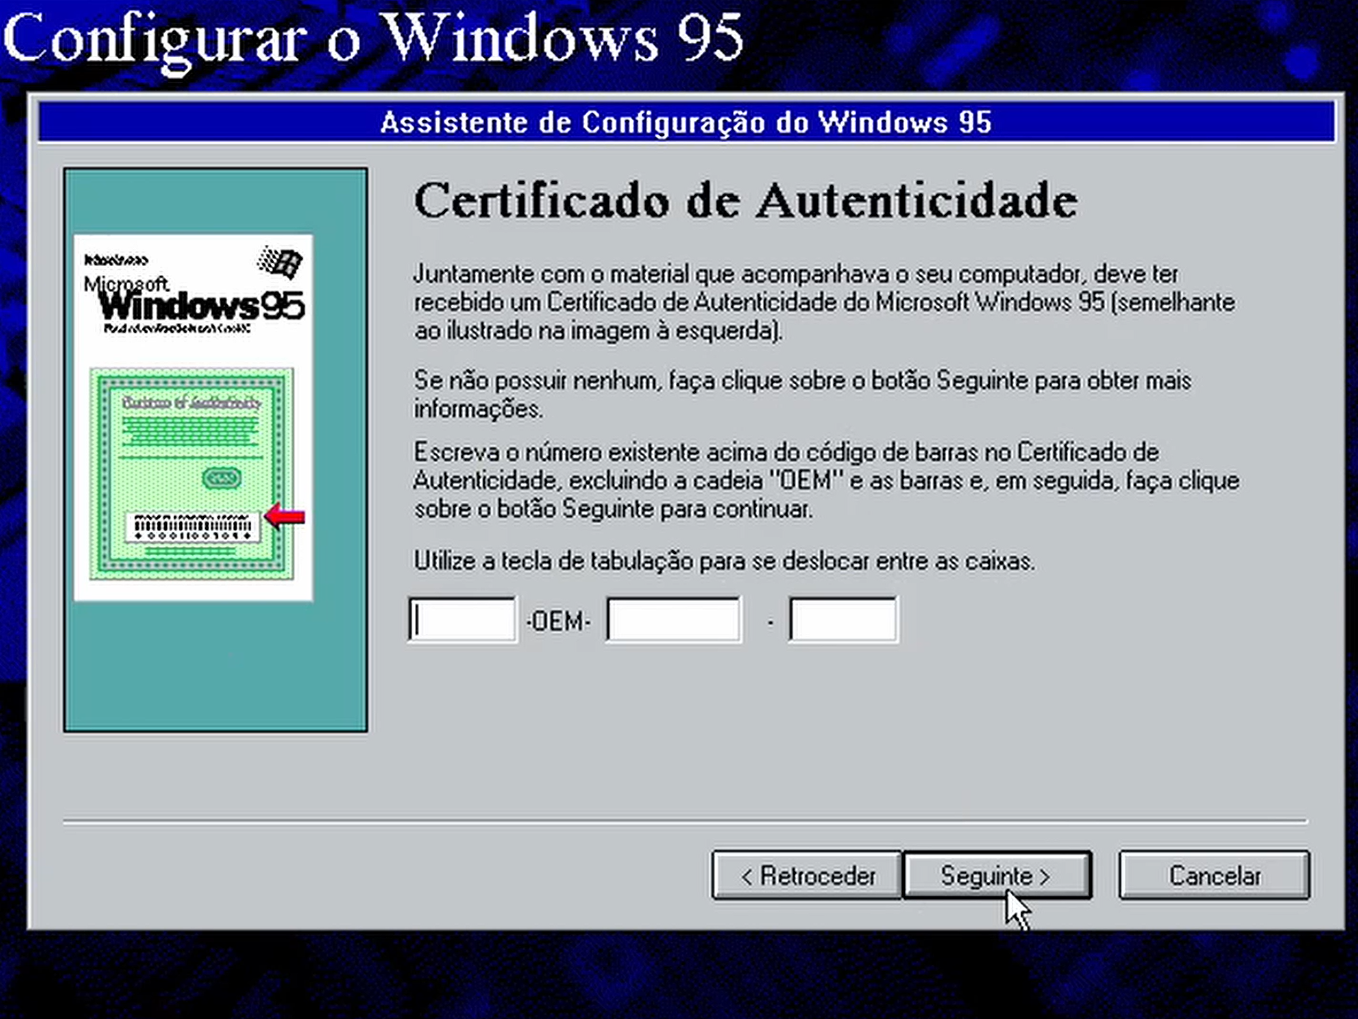
Task: Click the Windows flag logo in the illustration
Action: click(x=280, y=262)
